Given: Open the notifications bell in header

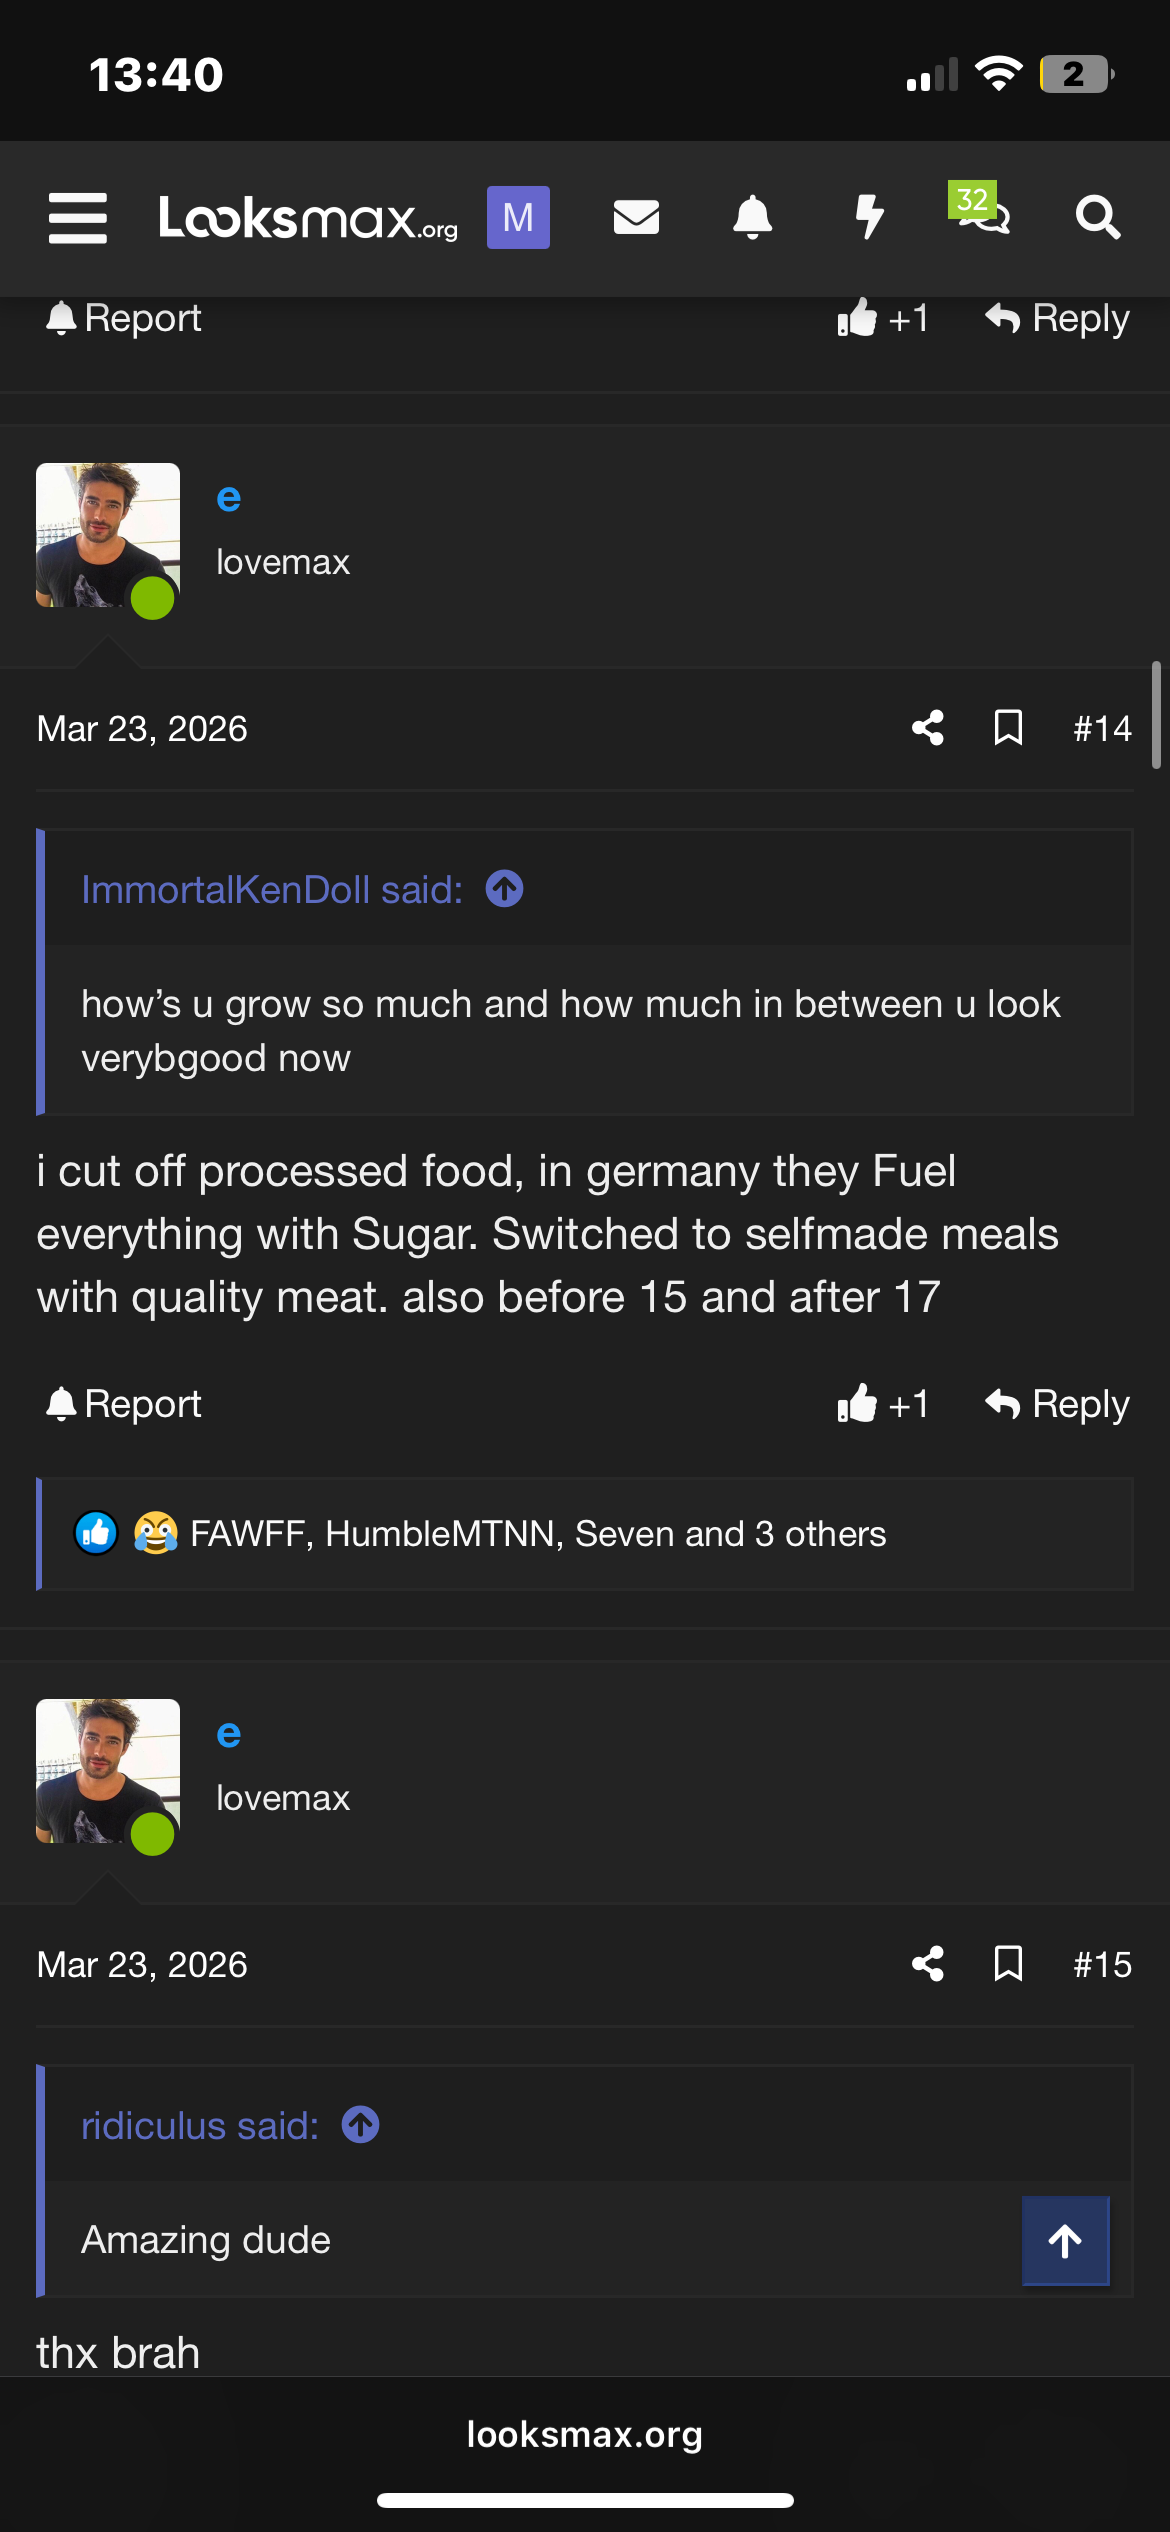Looking at the screenshot, I should pyautogui.click(x=752, y=217).
